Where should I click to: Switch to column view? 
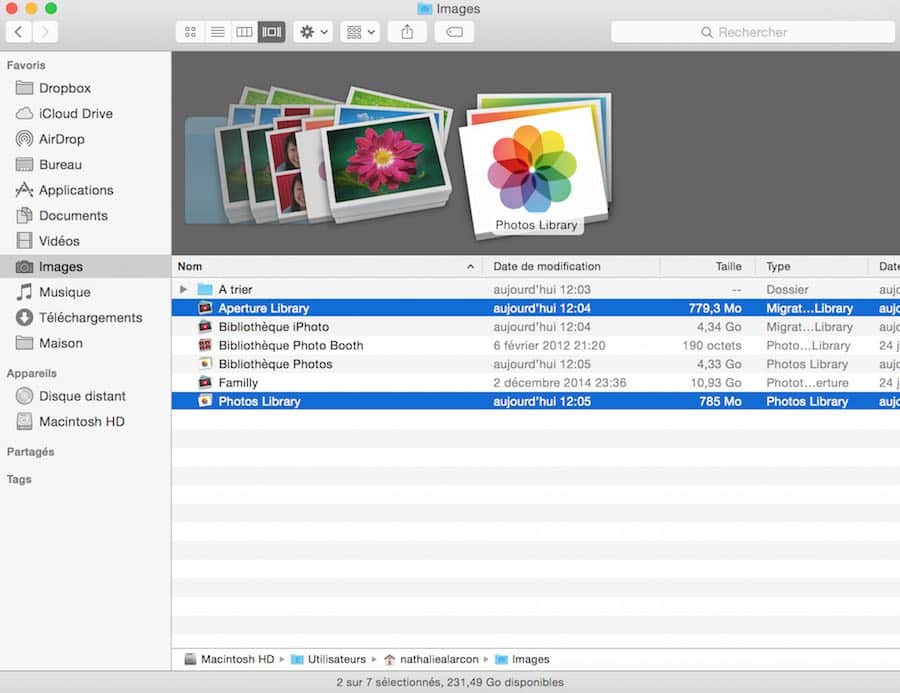coord(244,32)
